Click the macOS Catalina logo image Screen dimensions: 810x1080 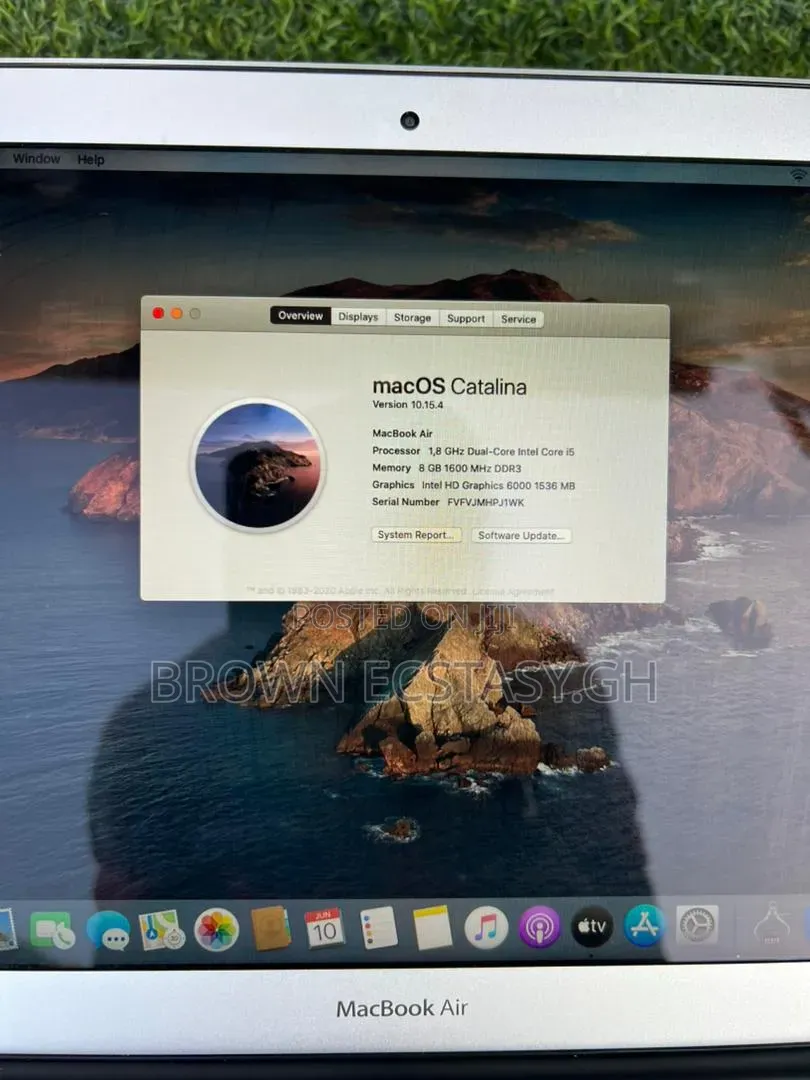258,465
